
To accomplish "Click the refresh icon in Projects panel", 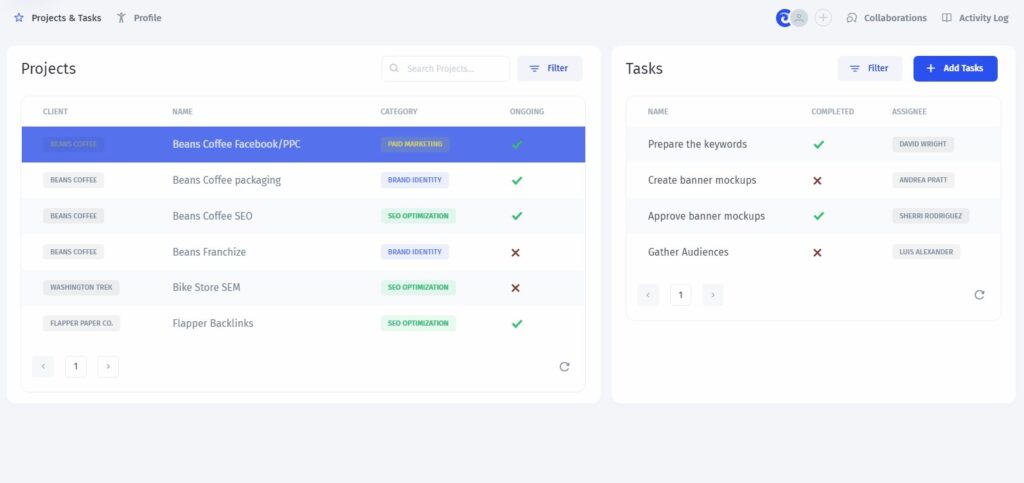I will tap(564, 367).
